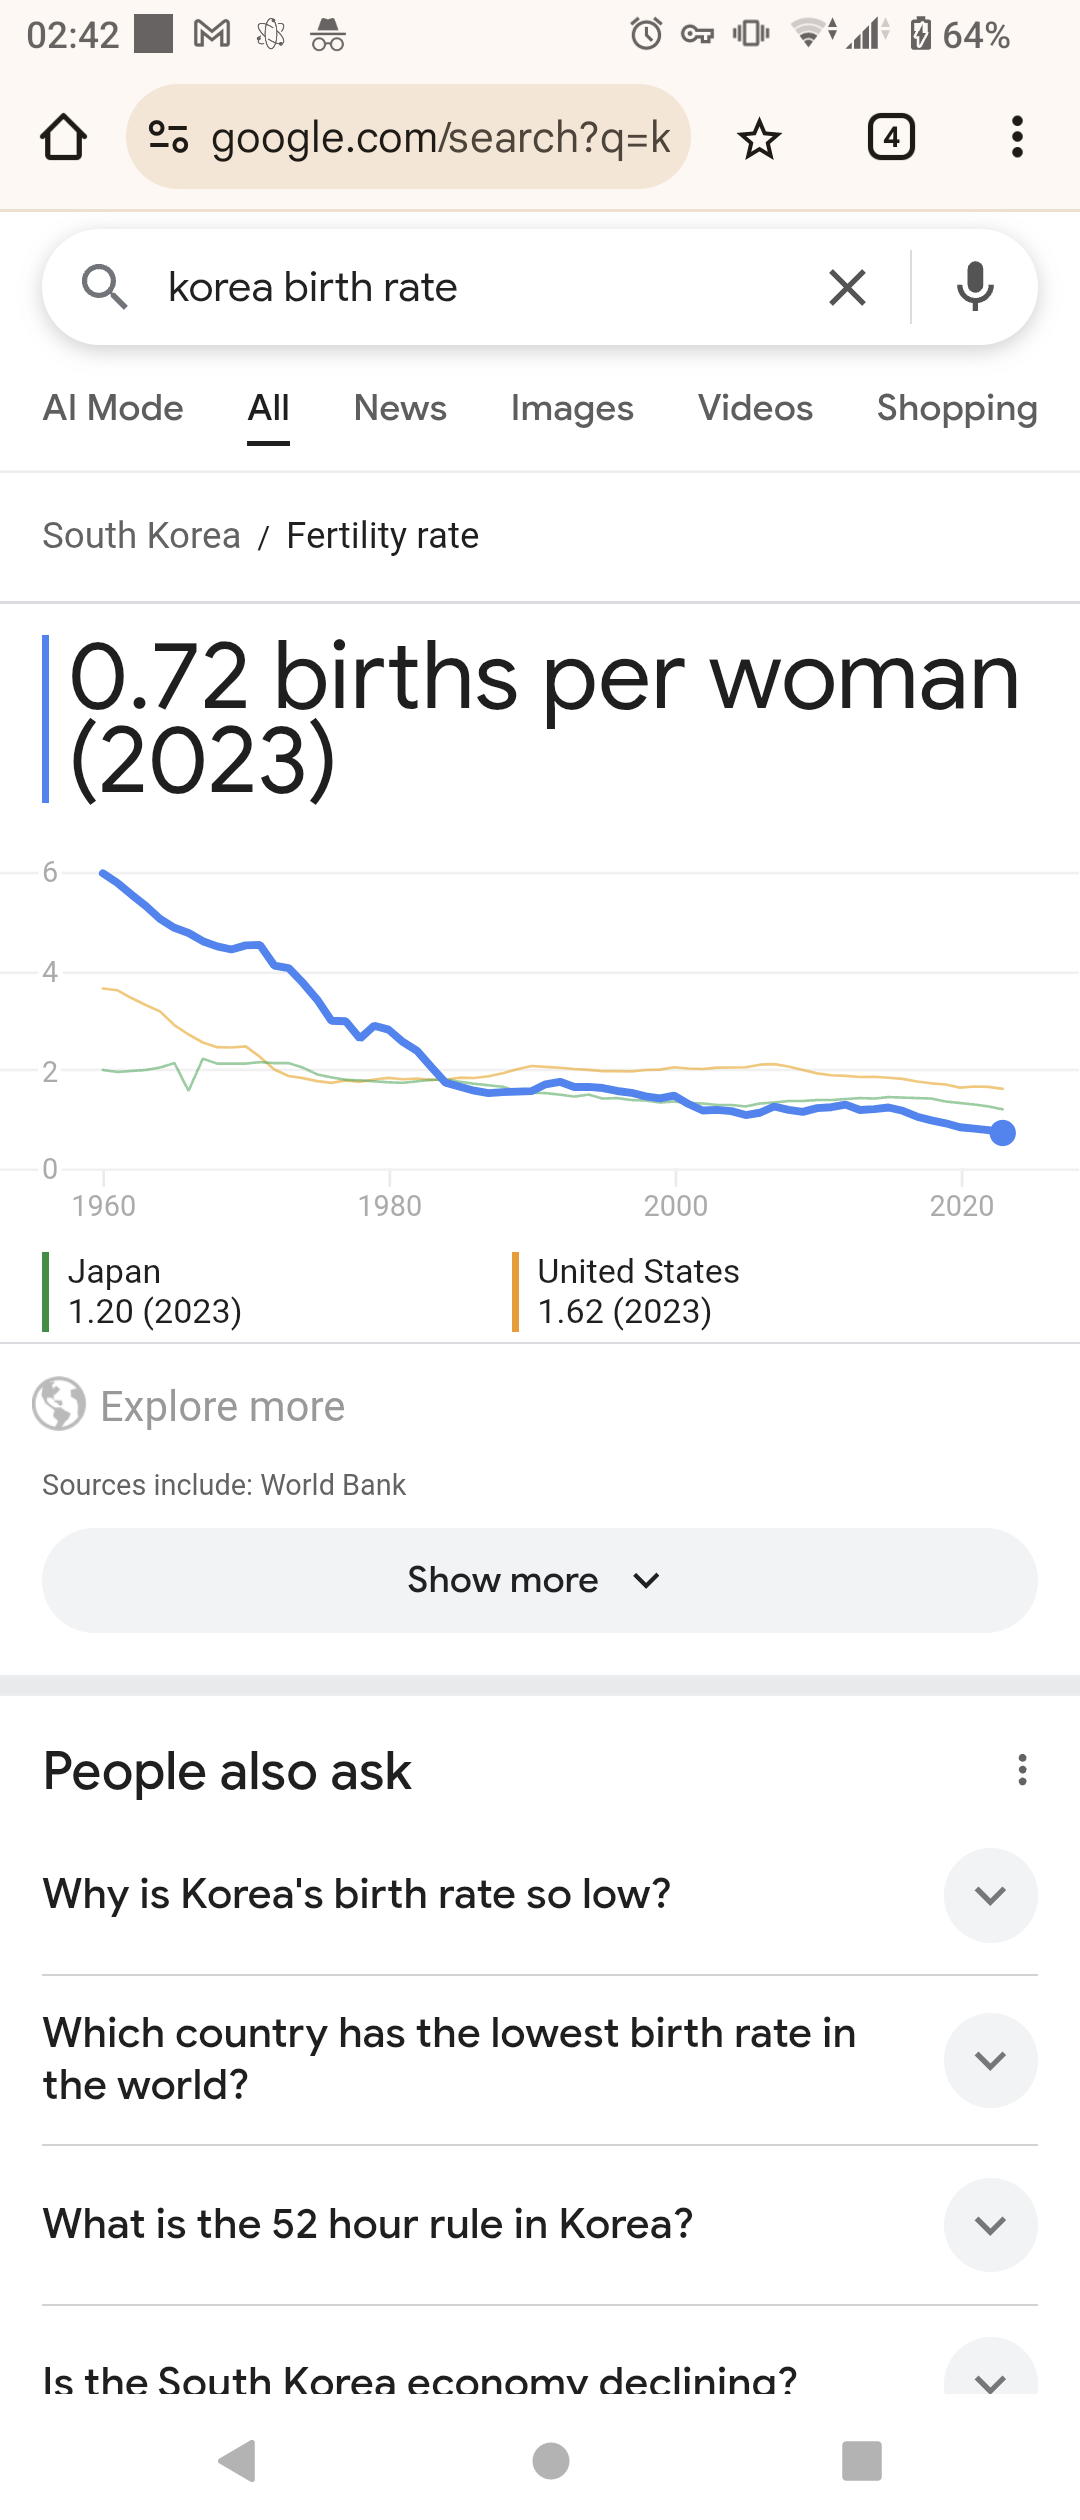Open the site info icon in address bar
The width and height of the screenshot is (1080, 2520).
166,137
